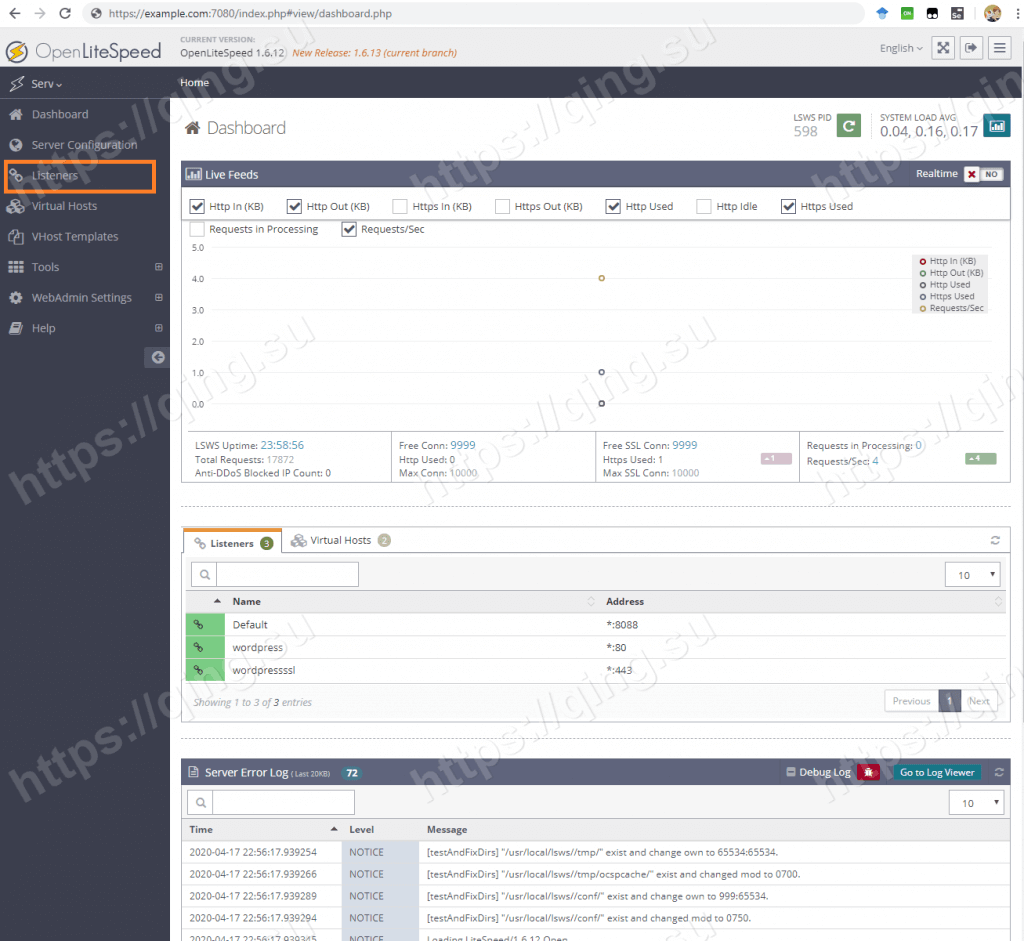Screen dimensions: 1024x941
Task: Expand the Tools sidebar menu
Action: pos(159,267)
